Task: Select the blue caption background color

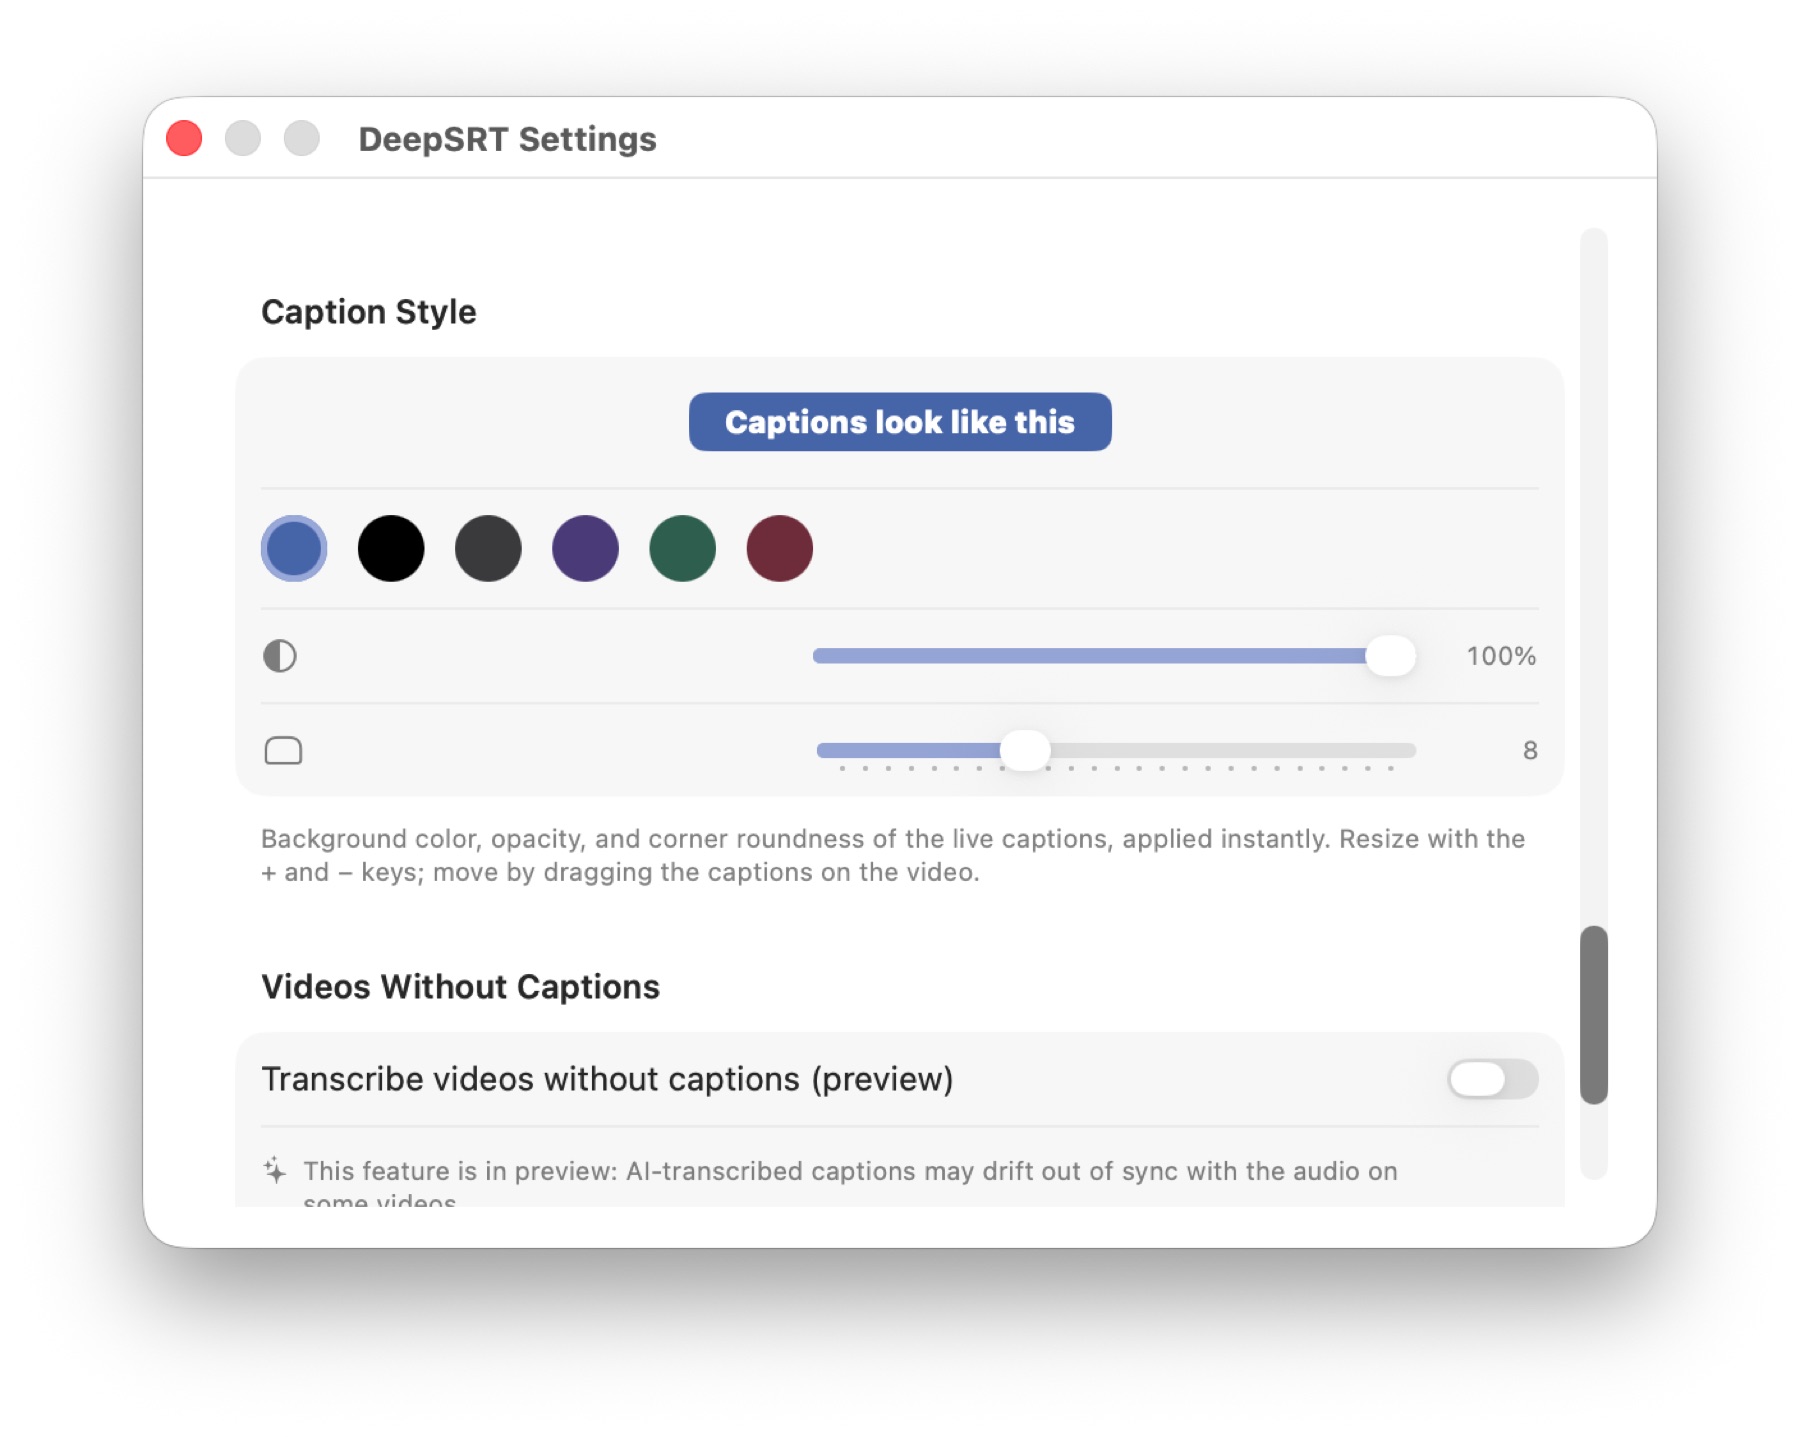Action: point(294,548)
